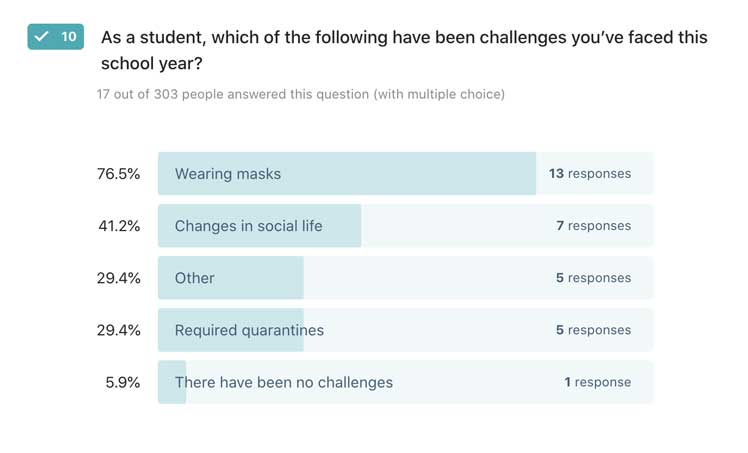
Task: Click 29.4% value beside Required quarantines
Action: tap(118, 330)
